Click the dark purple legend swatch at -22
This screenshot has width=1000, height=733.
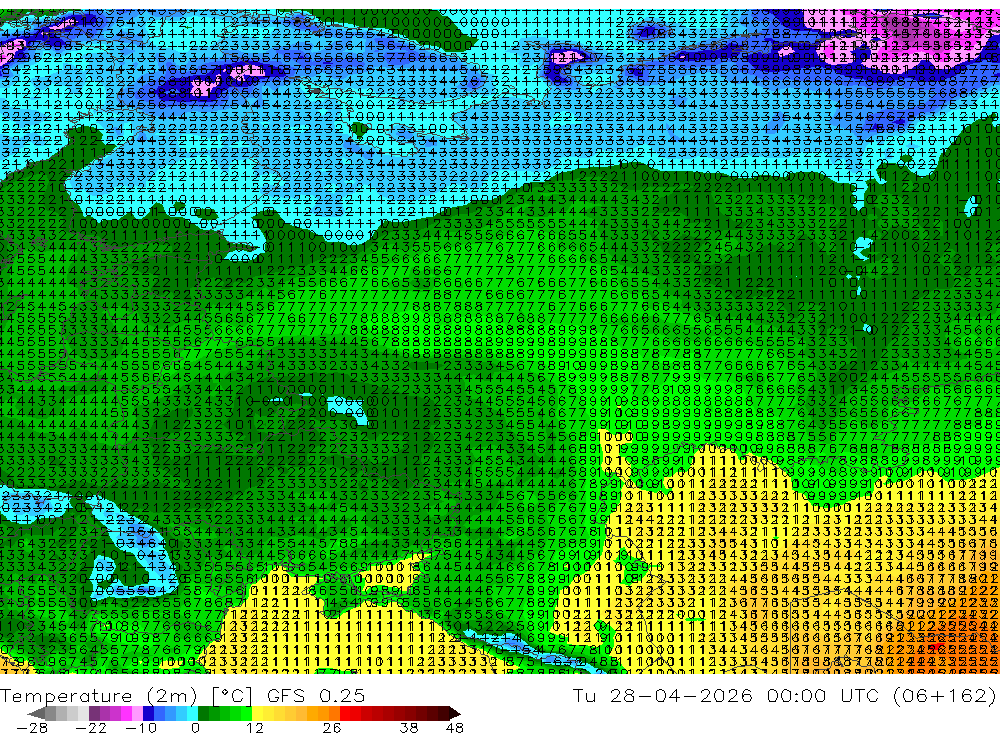coord(94,713)
